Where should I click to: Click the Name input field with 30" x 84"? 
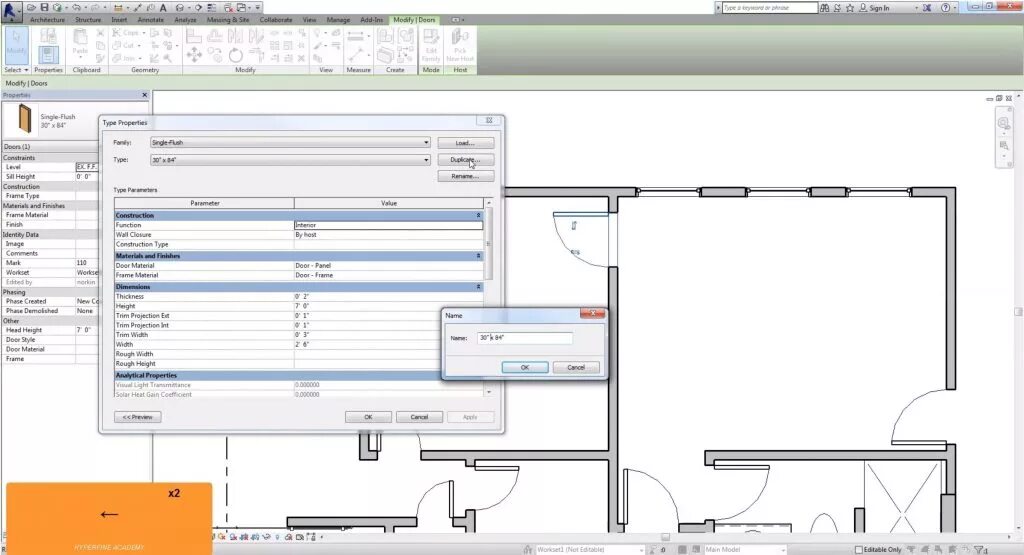[x=524, y=338]
